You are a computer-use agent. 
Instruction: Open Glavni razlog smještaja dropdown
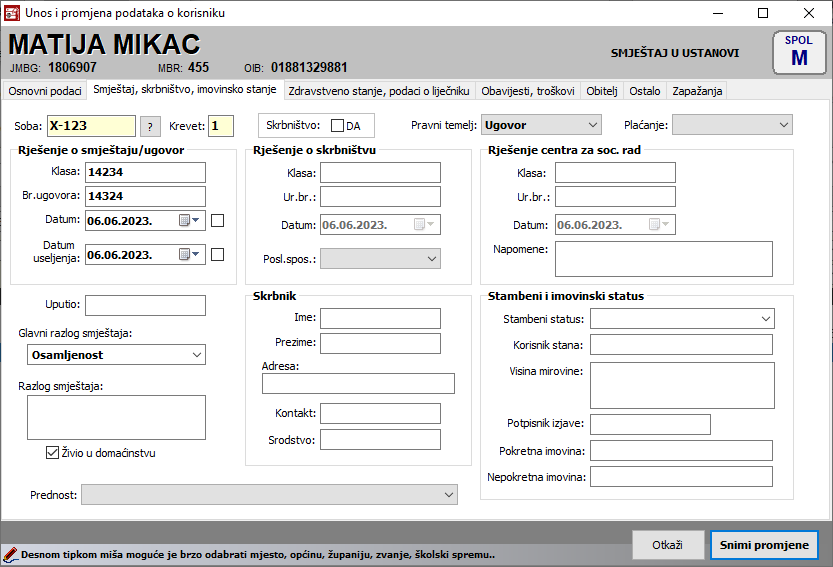[x=116, y=355]
